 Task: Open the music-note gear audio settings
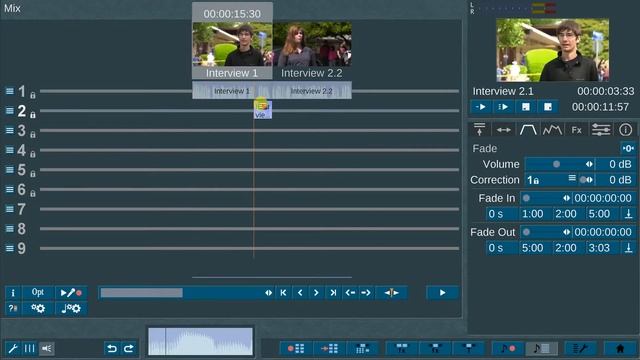pos(71,309)
